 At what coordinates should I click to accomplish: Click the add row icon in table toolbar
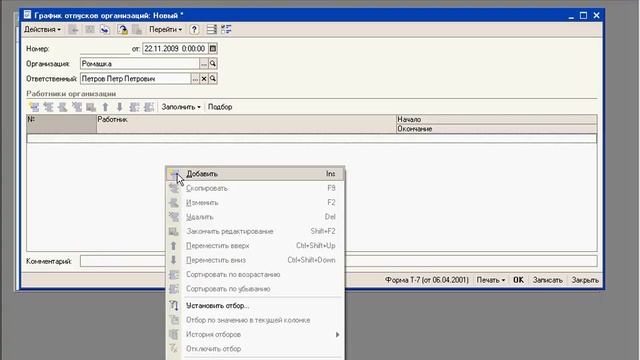tap(34, 107)
